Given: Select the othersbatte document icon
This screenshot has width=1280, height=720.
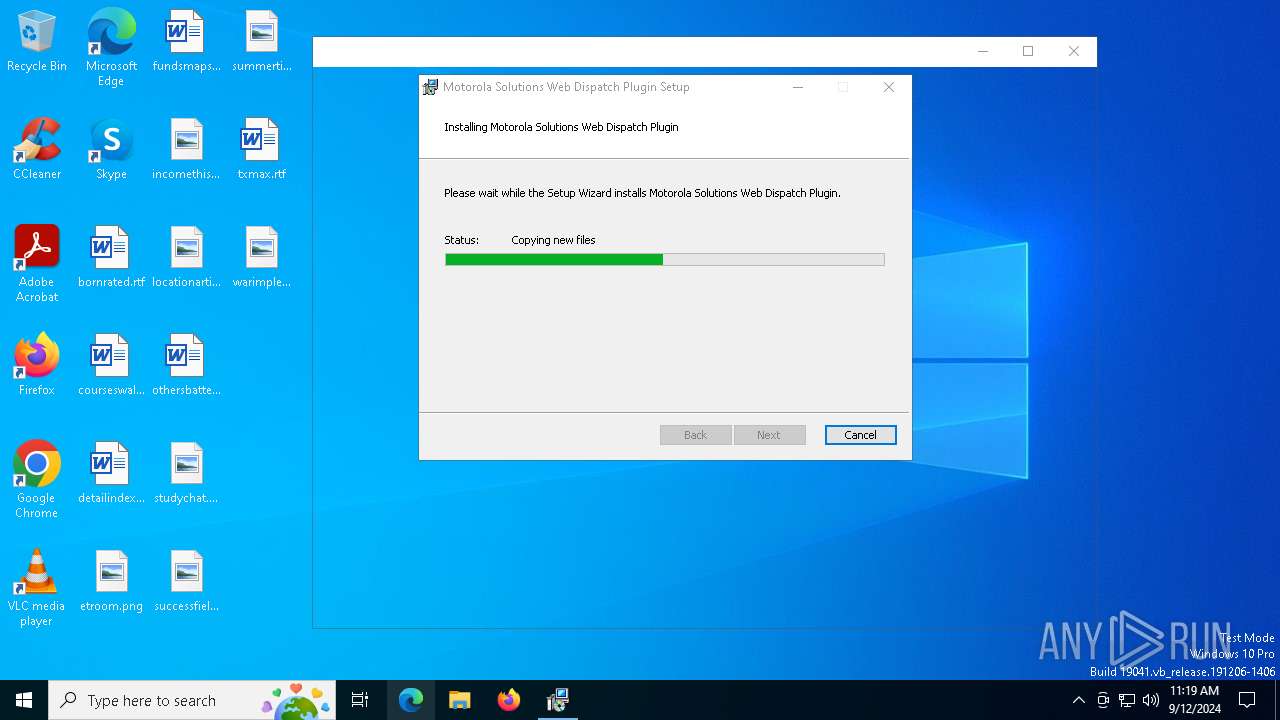Looking at the screenshot, I should coord(186,366).
